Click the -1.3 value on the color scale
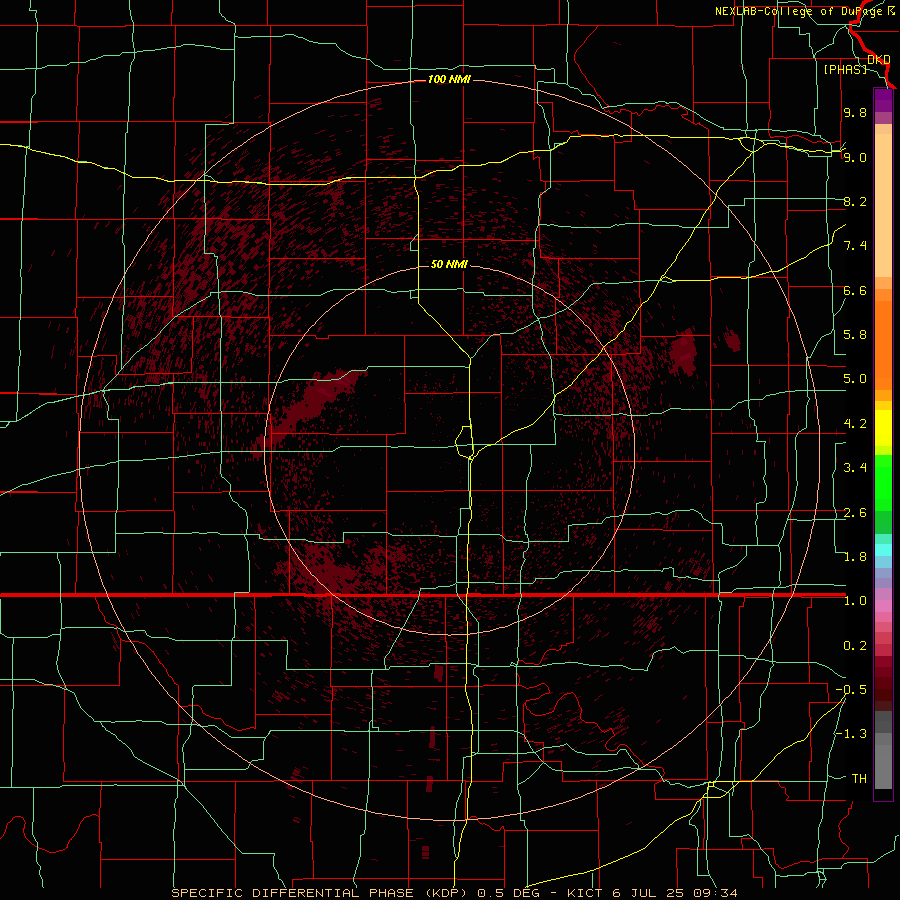This screenshot has width=900, height=900. tap(851, 734)
